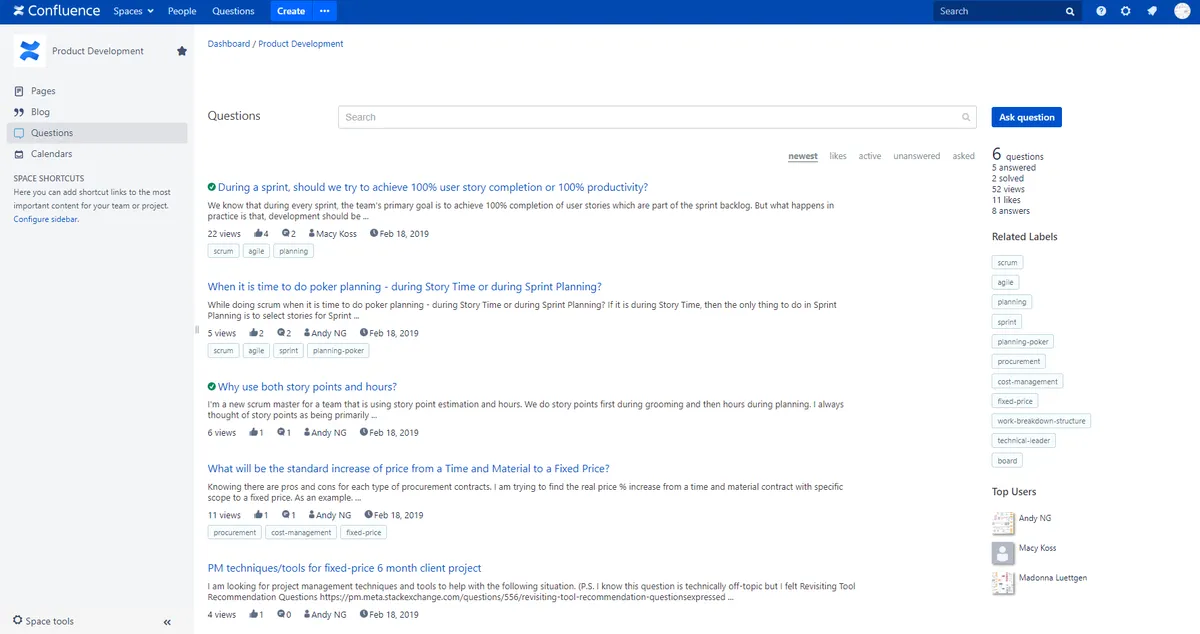Open People in the top navigation
Screen dimensions: 1200x634
tap(182, 11)
